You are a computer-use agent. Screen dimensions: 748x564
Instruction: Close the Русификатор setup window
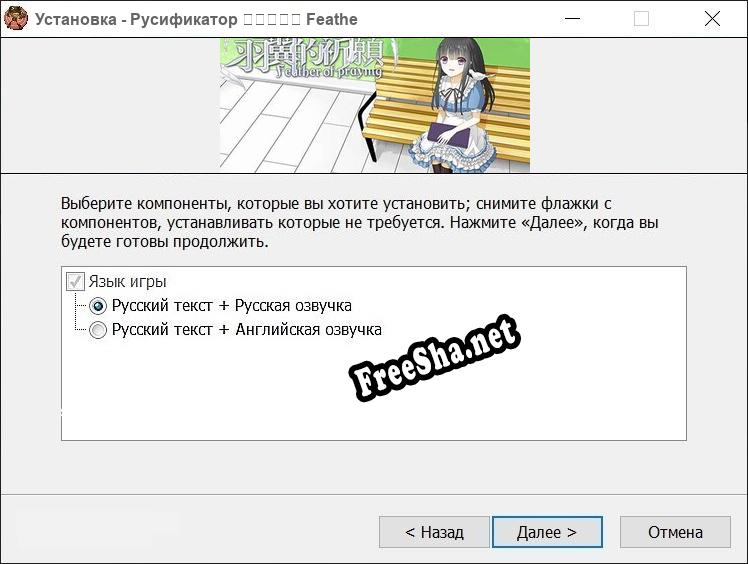point(712,19)
